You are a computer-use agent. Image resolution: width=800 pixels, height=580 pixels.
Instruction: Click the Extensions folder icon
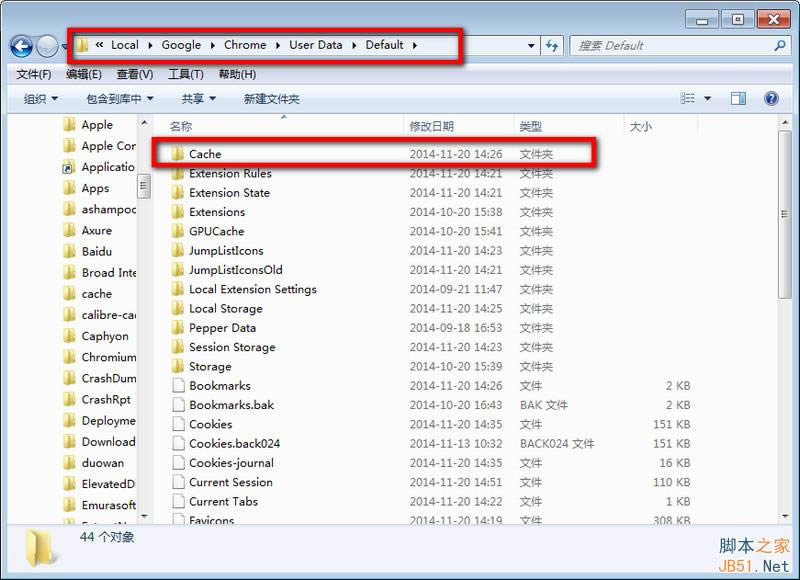click(177, 212)
